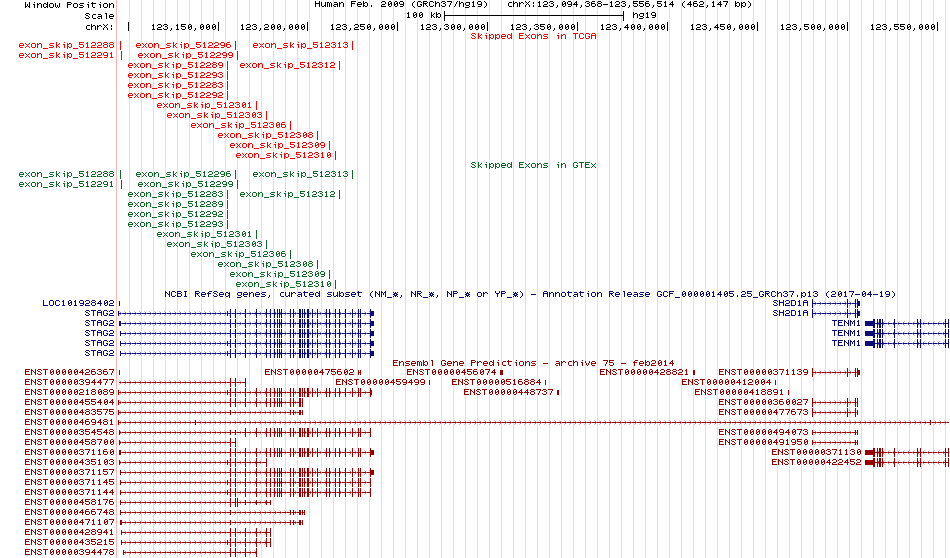Click green GTEx label exon_skip_512309
Image resolution: width=950 pixels, height=558 pixels.
click(x=277, y=274)
